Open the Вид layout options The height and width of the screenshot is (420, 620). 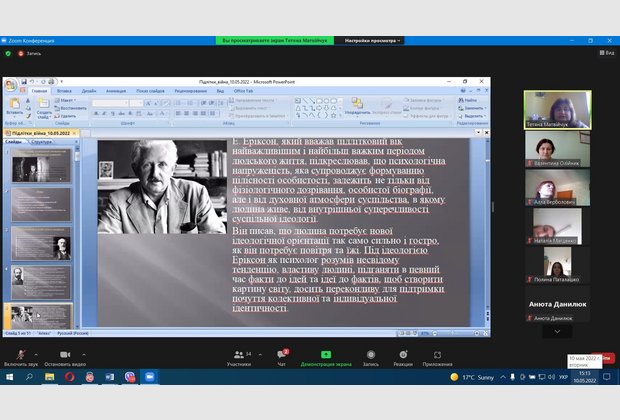(606, 53)
